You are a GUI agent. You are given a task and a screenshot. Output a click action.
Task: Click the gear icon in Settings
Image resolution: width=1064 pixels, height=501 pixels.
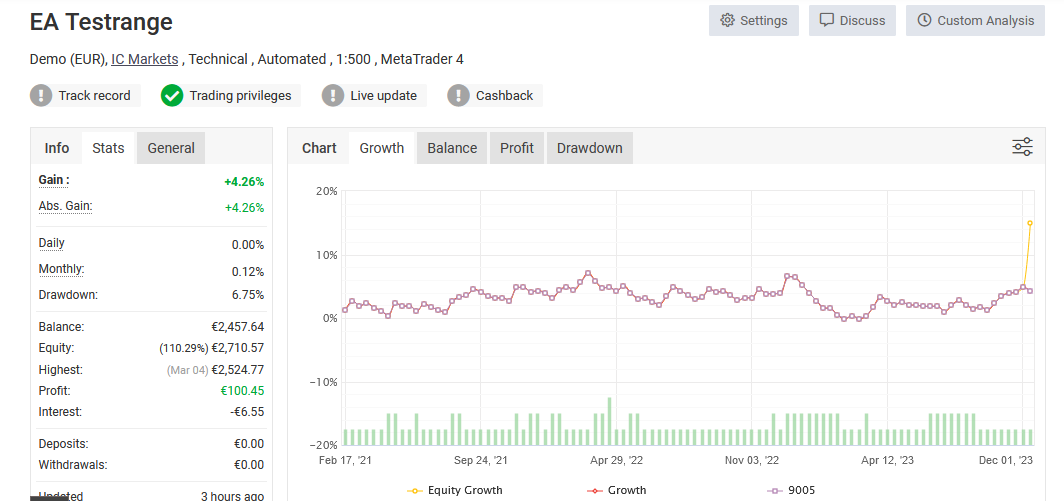coord(727,21)
